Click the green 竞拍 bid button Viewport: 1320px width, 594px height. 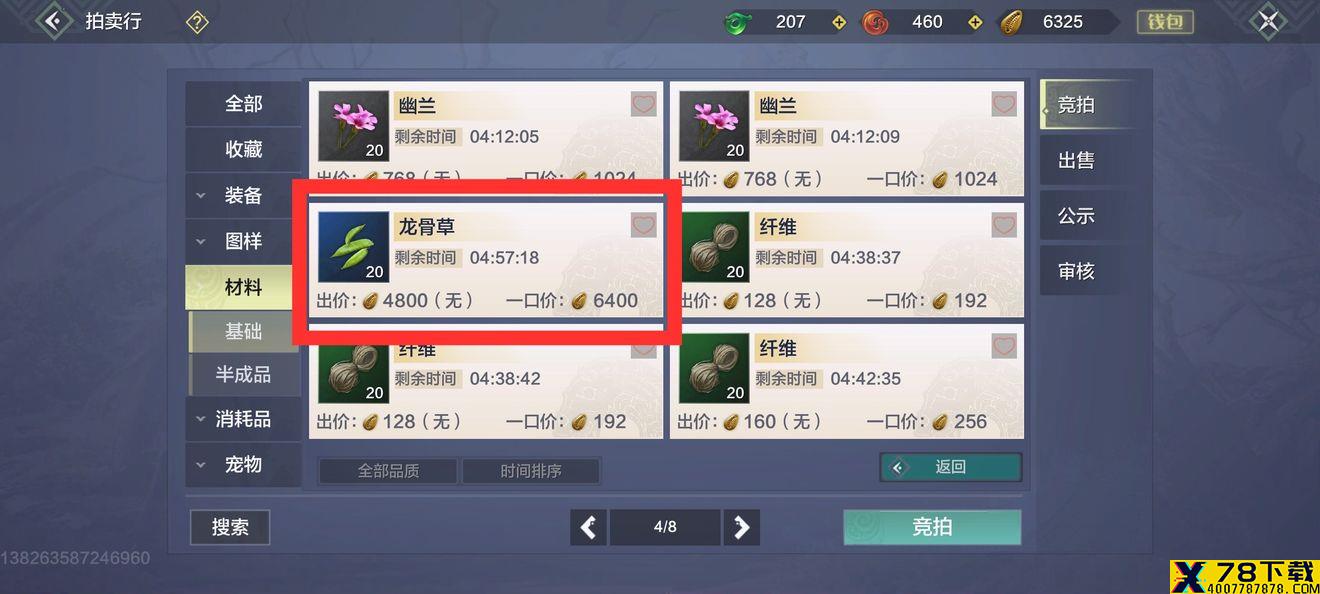(932, 527)
